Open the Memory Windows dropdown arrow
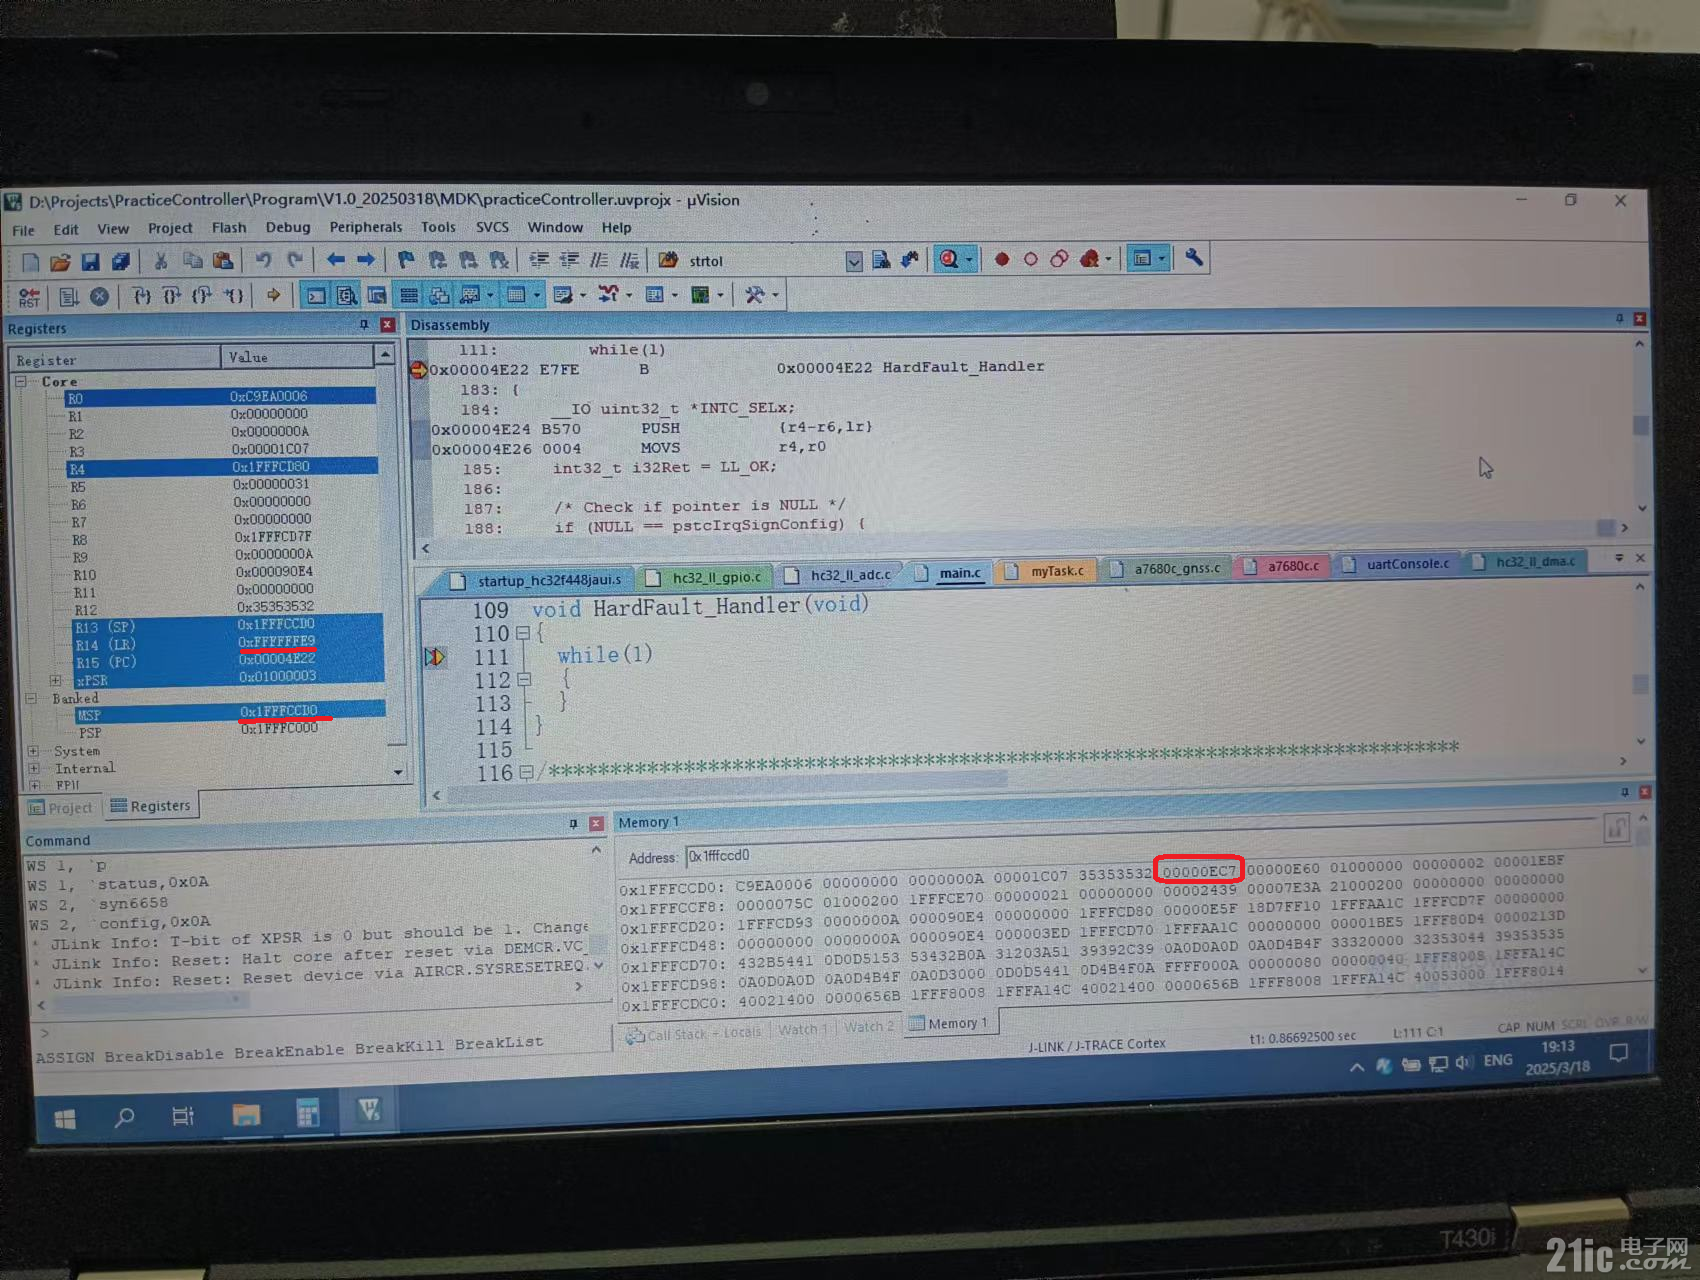This screenshot has width=1700, height=1280. (x=537, y=295)
